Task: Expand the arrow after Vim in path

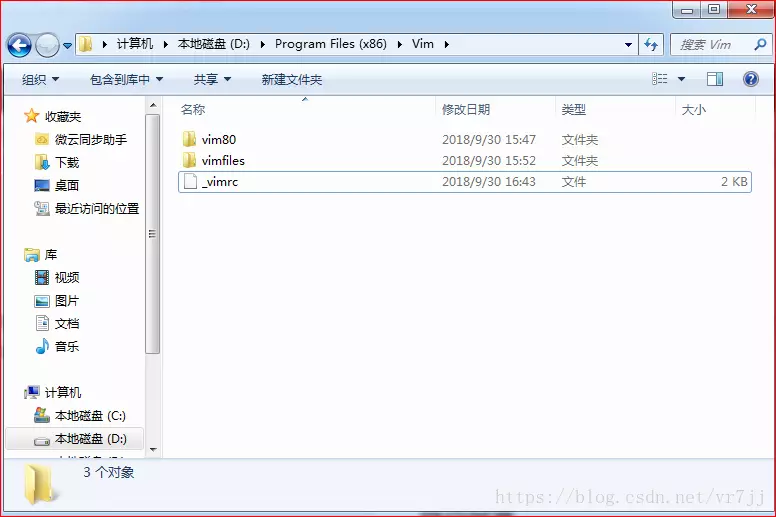Action: (x=446, y=45)
